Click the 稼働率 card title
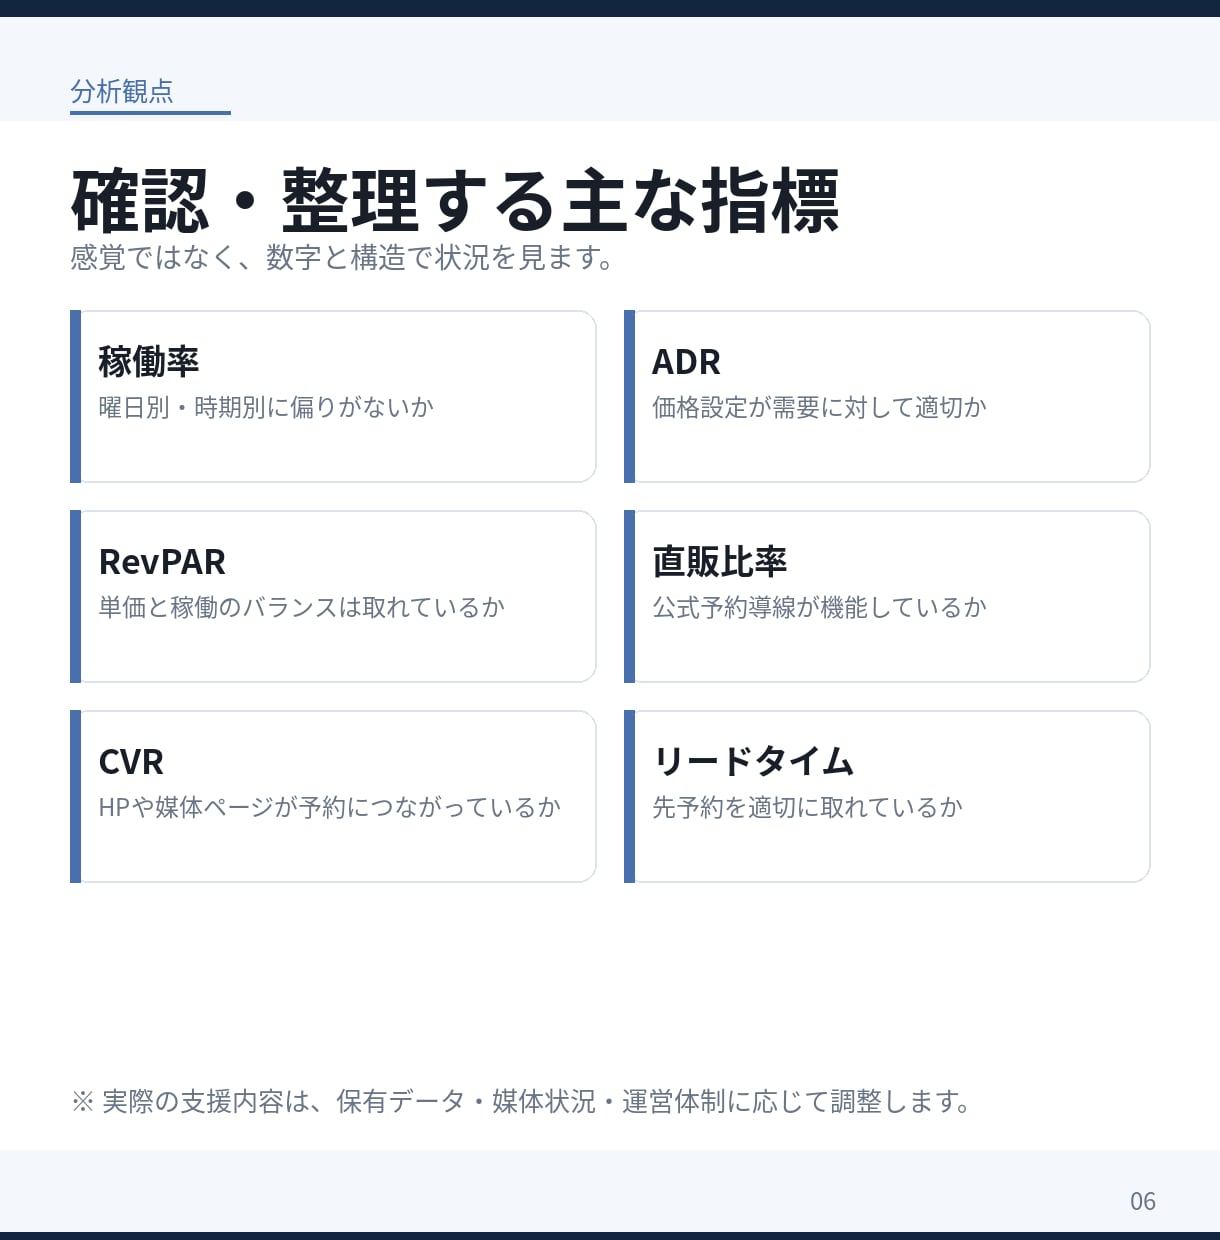 coord(149,362)
